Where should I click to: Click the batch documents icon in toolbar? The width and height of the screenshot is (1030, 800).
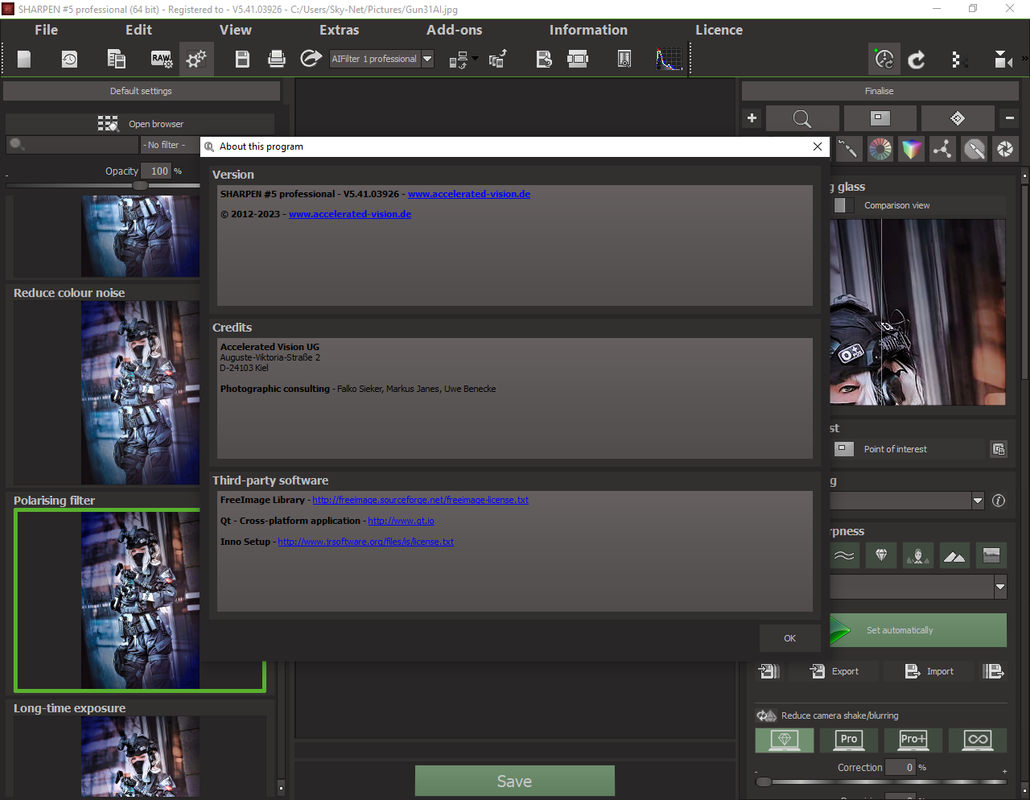pos(116,59)
